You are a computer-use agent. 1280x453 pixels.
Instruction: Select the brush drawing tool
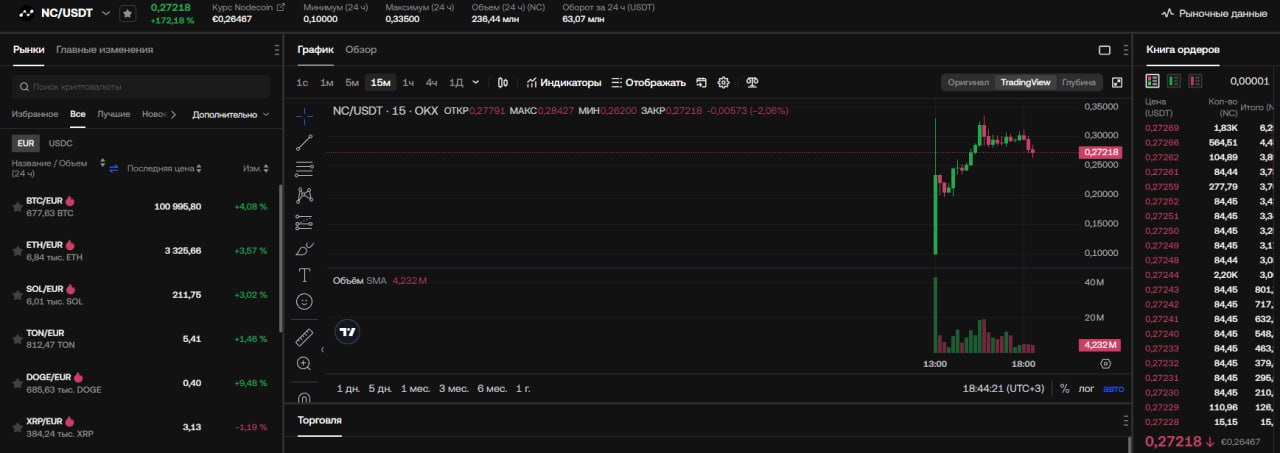pyautogui.click(x=304, y=248)
